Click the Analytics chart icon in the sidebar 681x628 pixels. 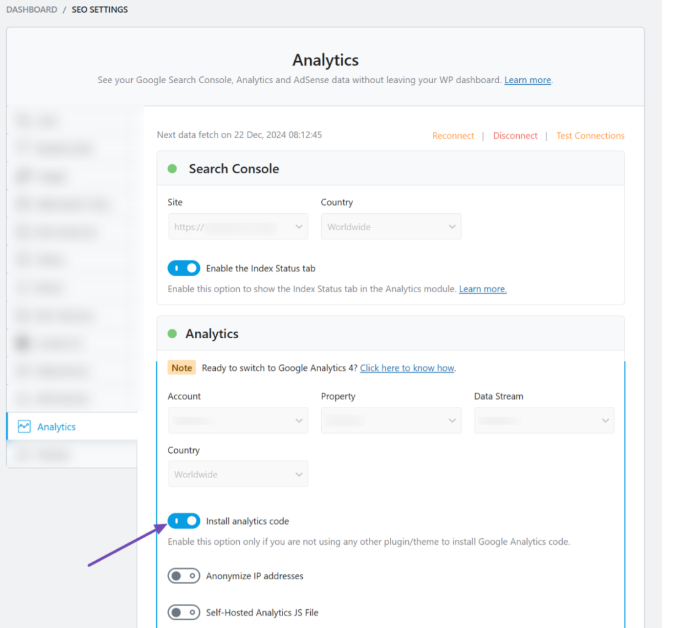24,427
